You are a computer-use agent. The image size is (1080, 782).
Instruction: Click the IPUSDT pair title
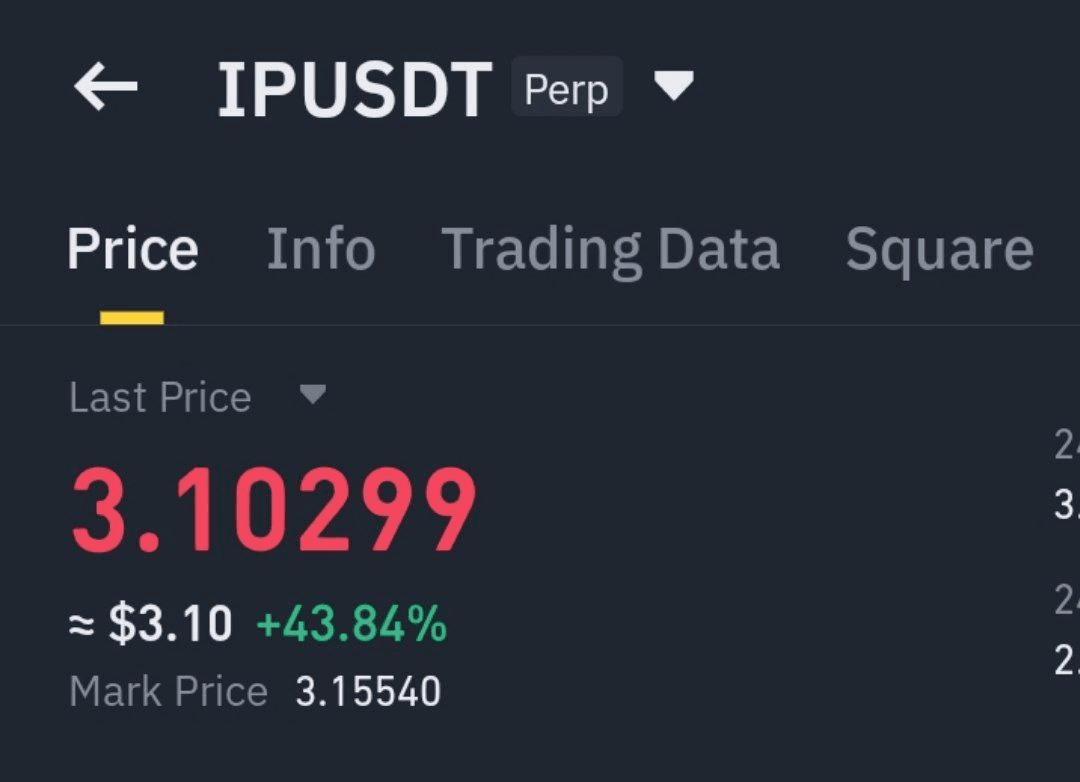(x=355, y=90)
